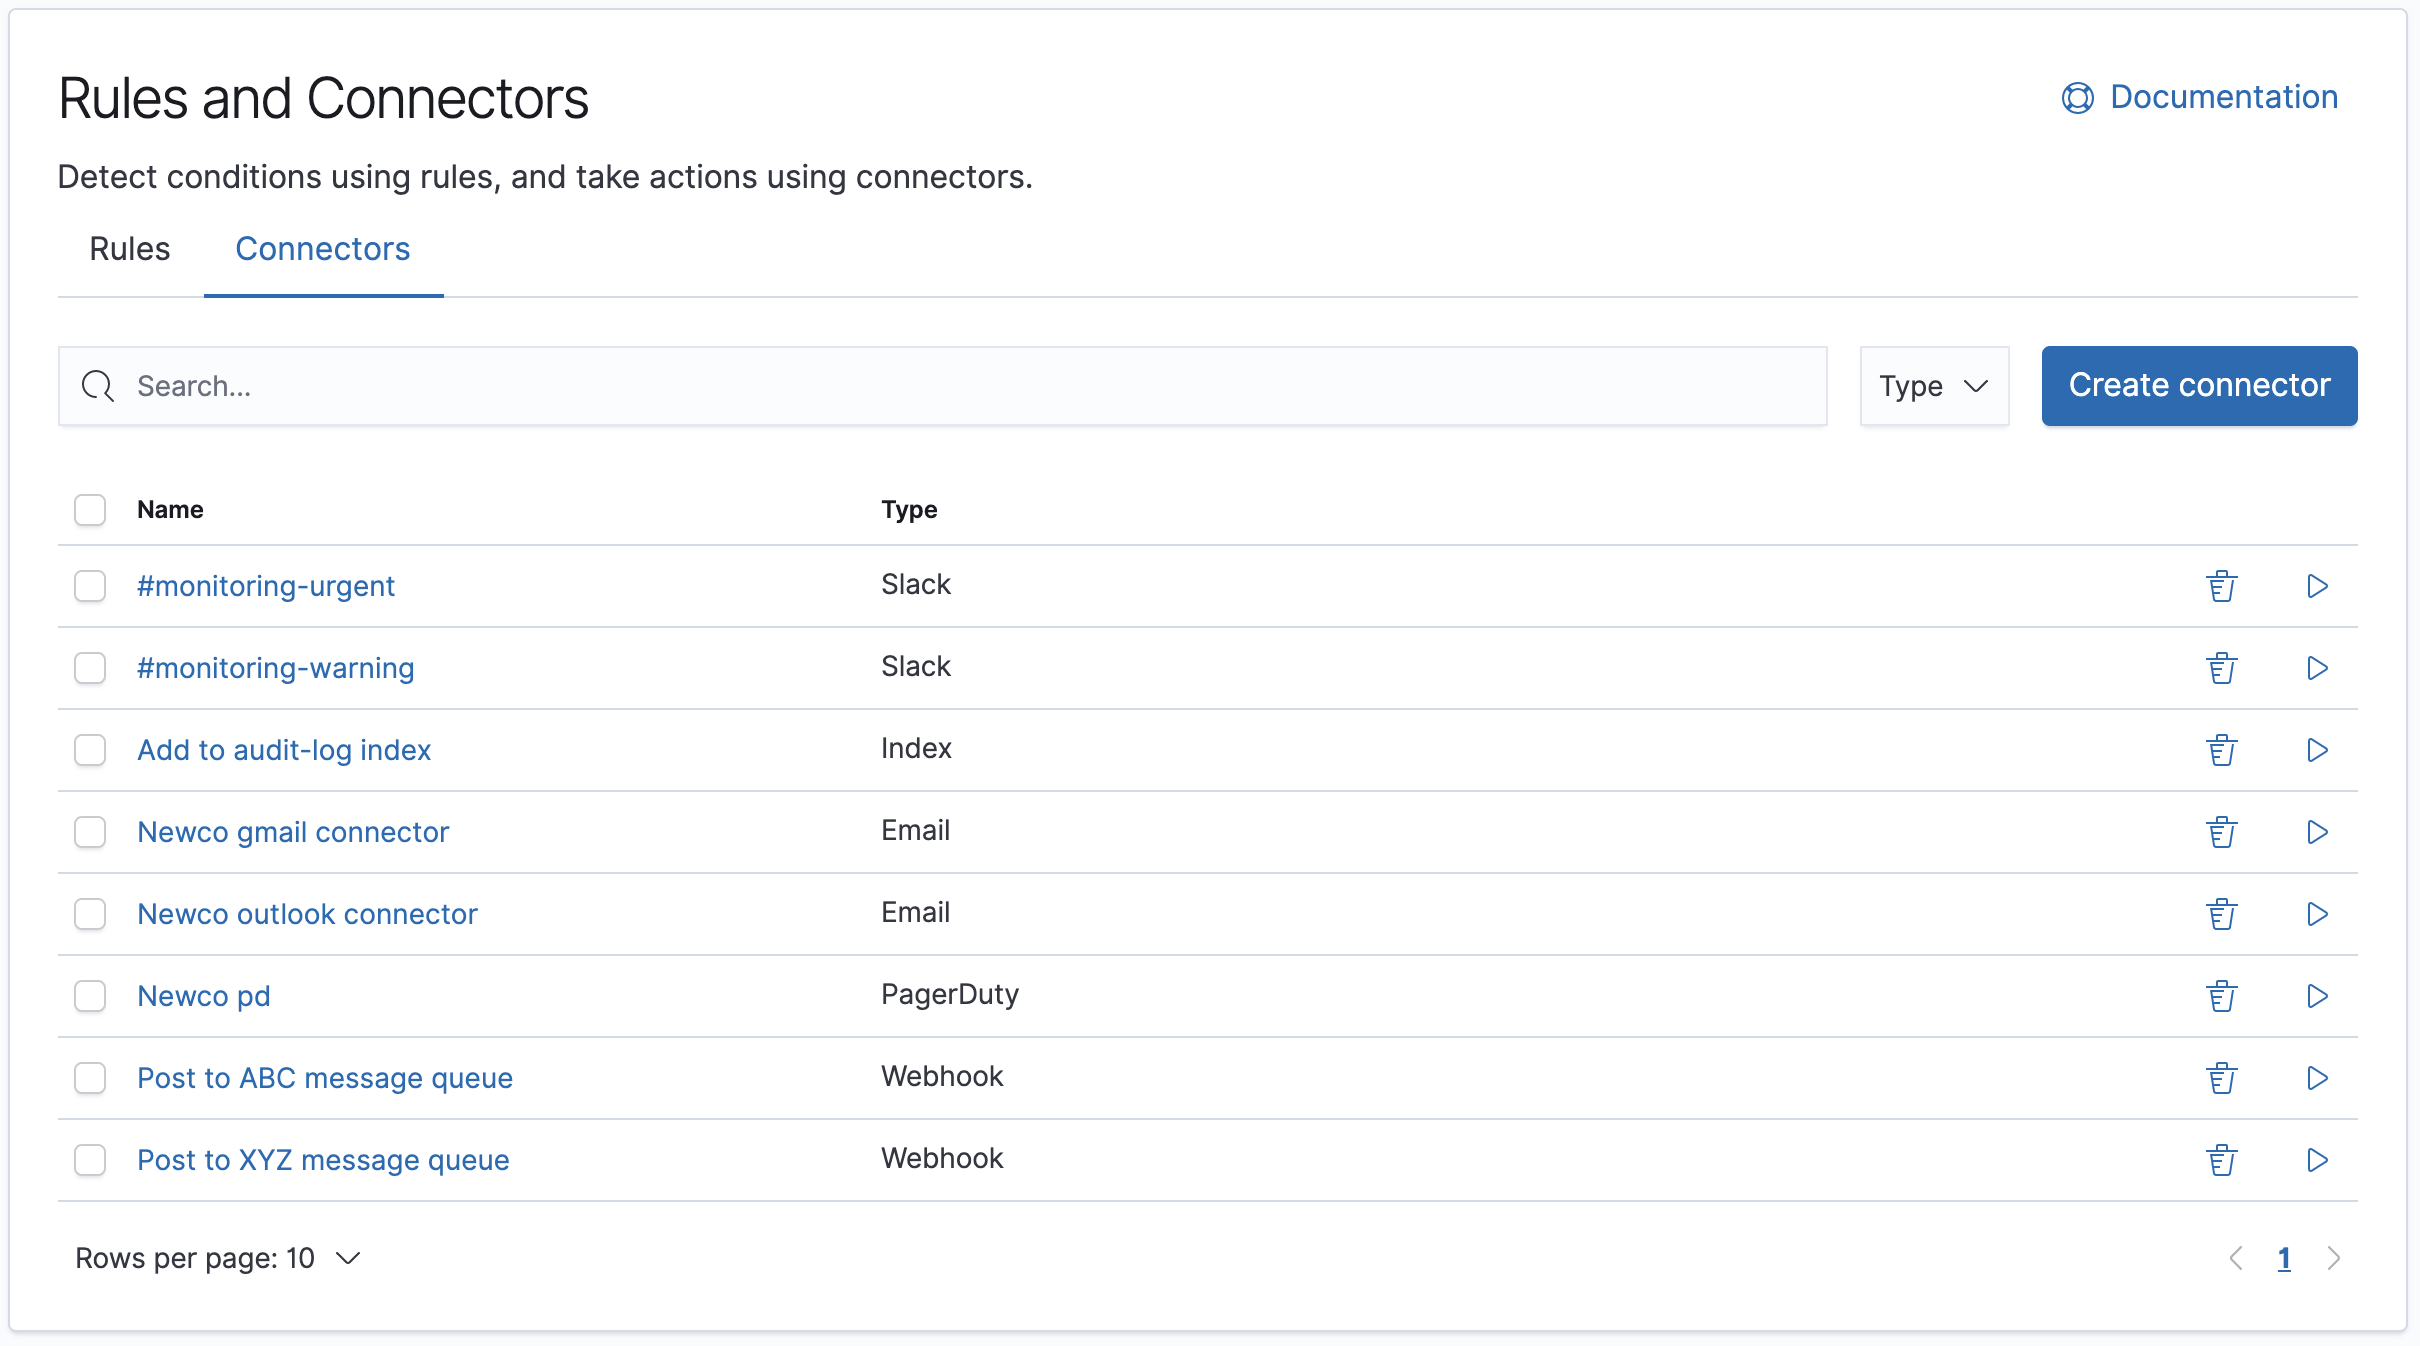2420x1346 pixels.
Task: Run the Newco gmail connector using play icon
Action: pos(2317,832)
